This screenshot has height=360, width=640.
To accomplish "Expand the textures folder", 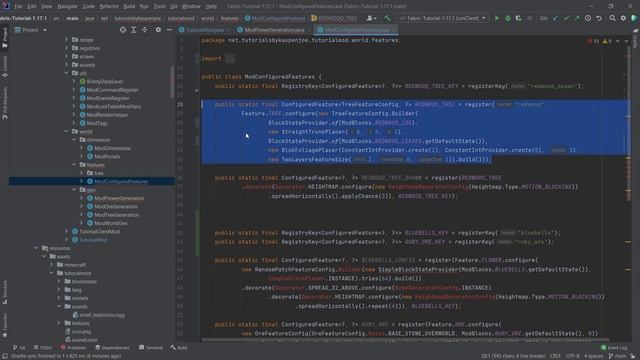I will (x=59, y=323).
